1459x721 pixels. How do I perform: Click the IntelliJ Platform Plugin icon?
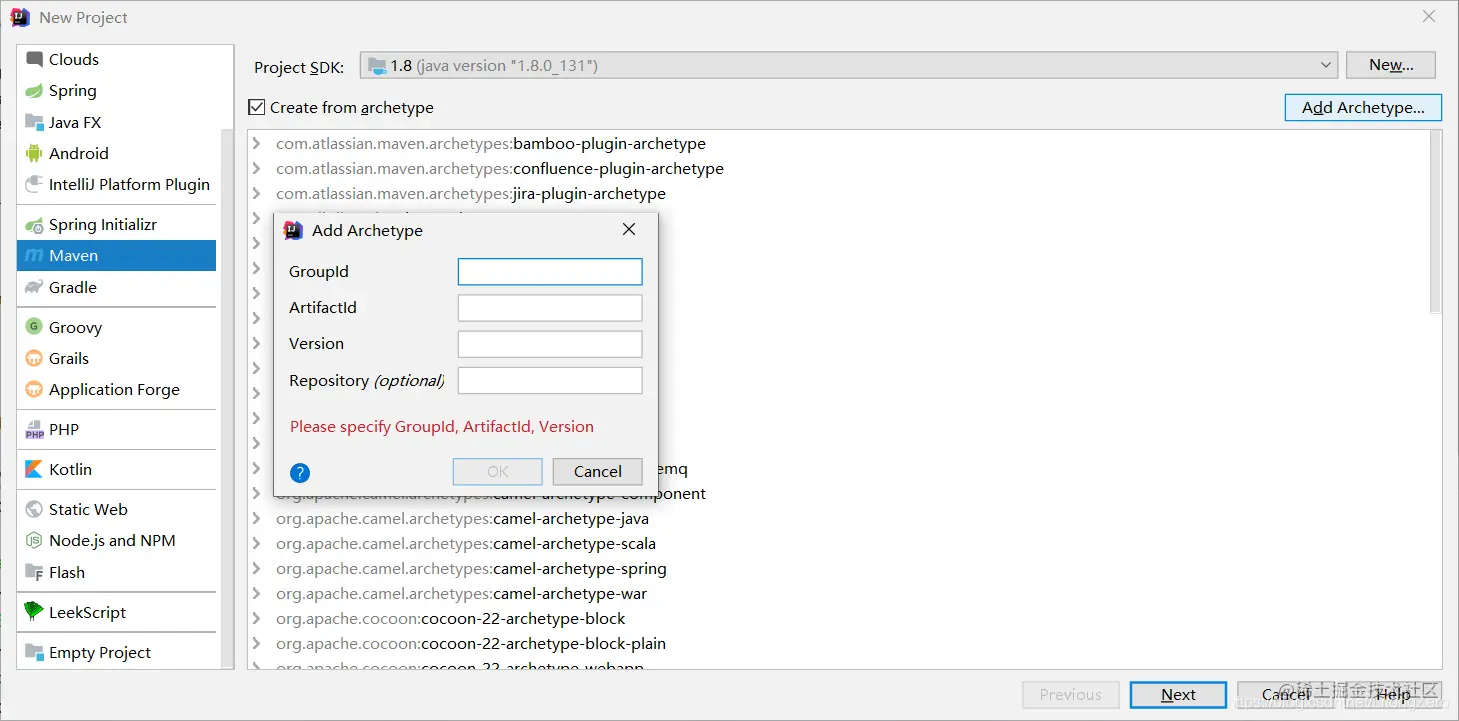point(34,184)
